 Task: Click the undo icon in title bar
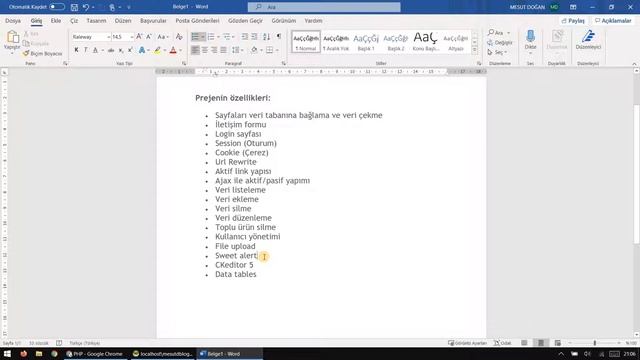tap(86, 7)
